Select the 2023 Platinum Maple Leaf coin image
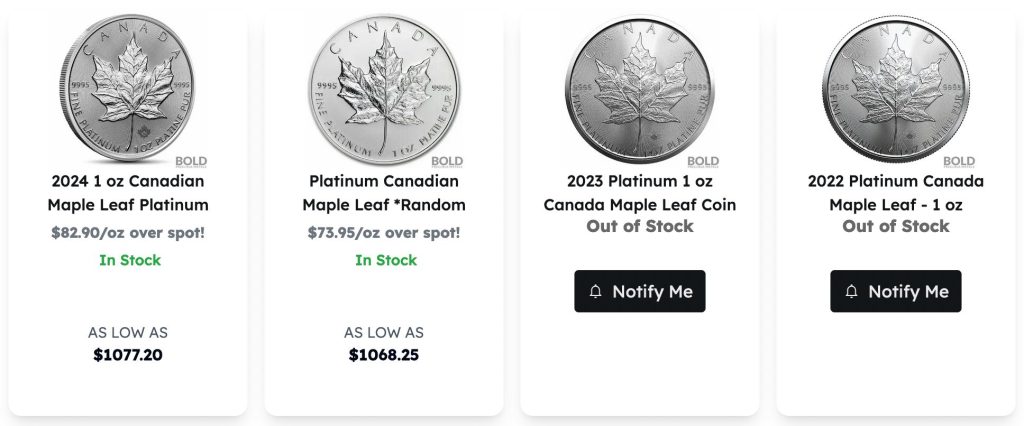 (x=640, y=88)
